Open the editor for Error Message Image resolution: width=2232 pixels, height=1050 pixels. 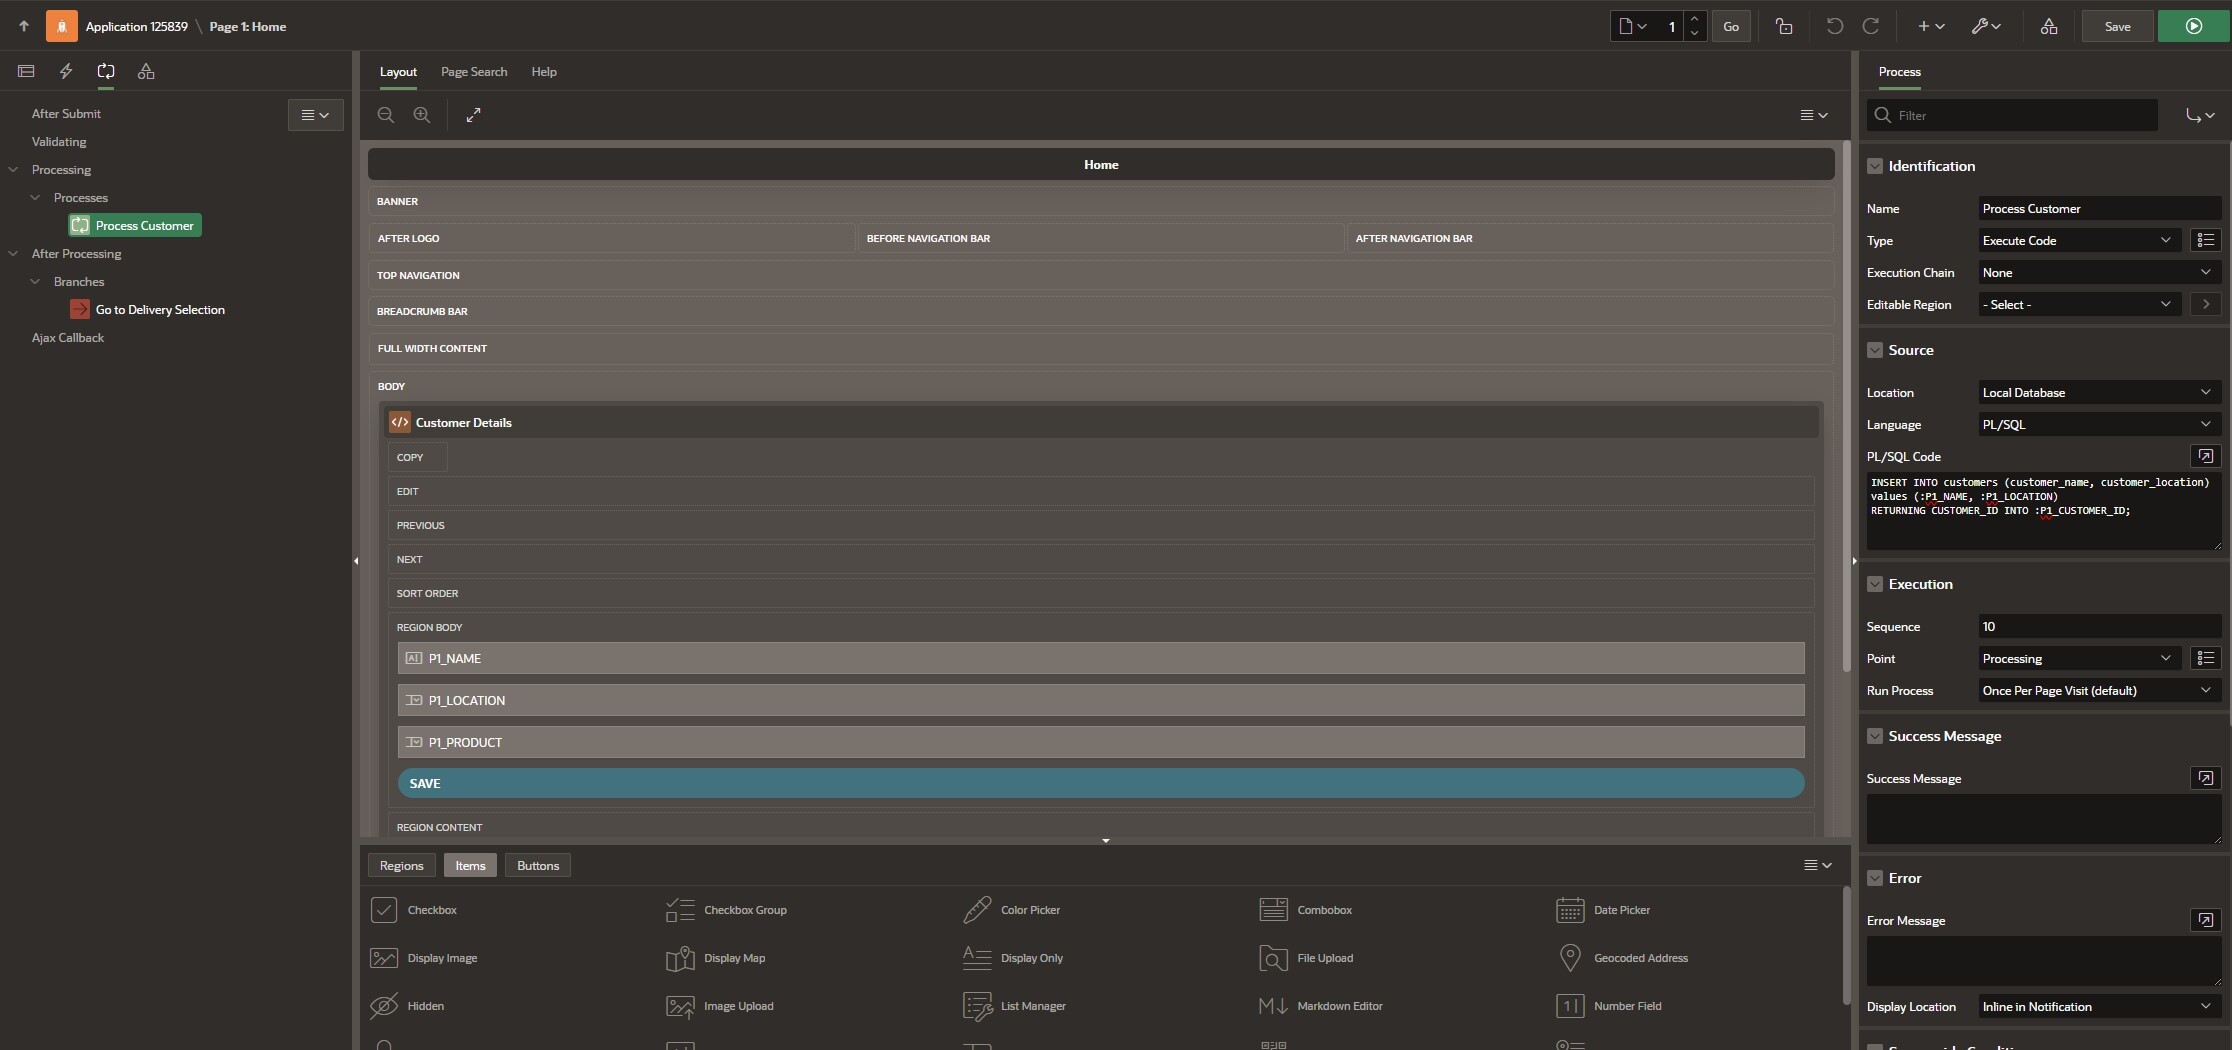2205,920
